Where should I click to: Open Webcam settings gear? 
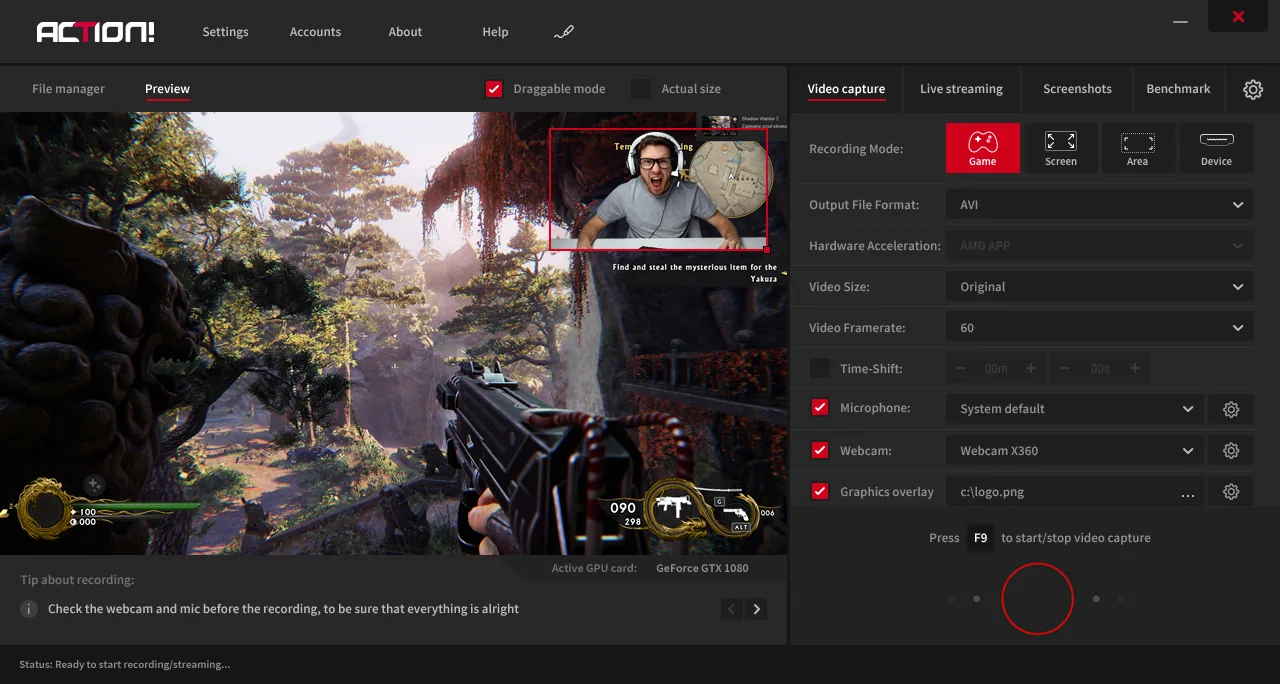click(x=1231, y=451)
